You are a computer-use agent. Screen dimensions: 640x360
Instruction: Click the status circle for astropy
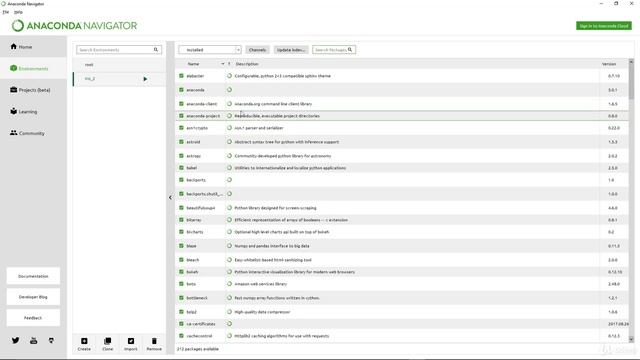tap(229, 156)
